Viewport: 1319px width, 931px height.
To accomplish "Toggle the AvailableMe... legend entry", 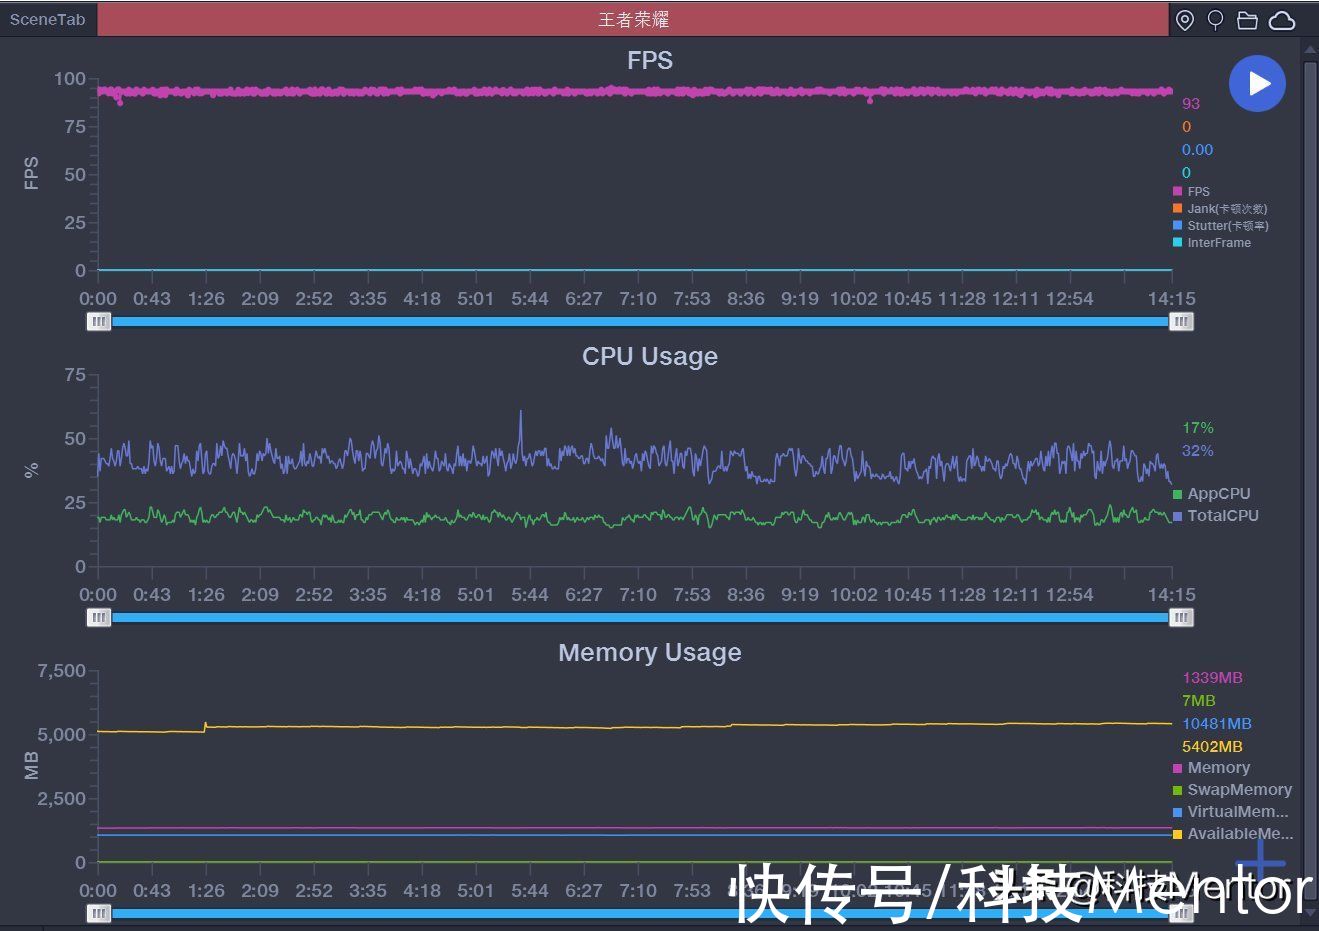I will pos(1233,833).
